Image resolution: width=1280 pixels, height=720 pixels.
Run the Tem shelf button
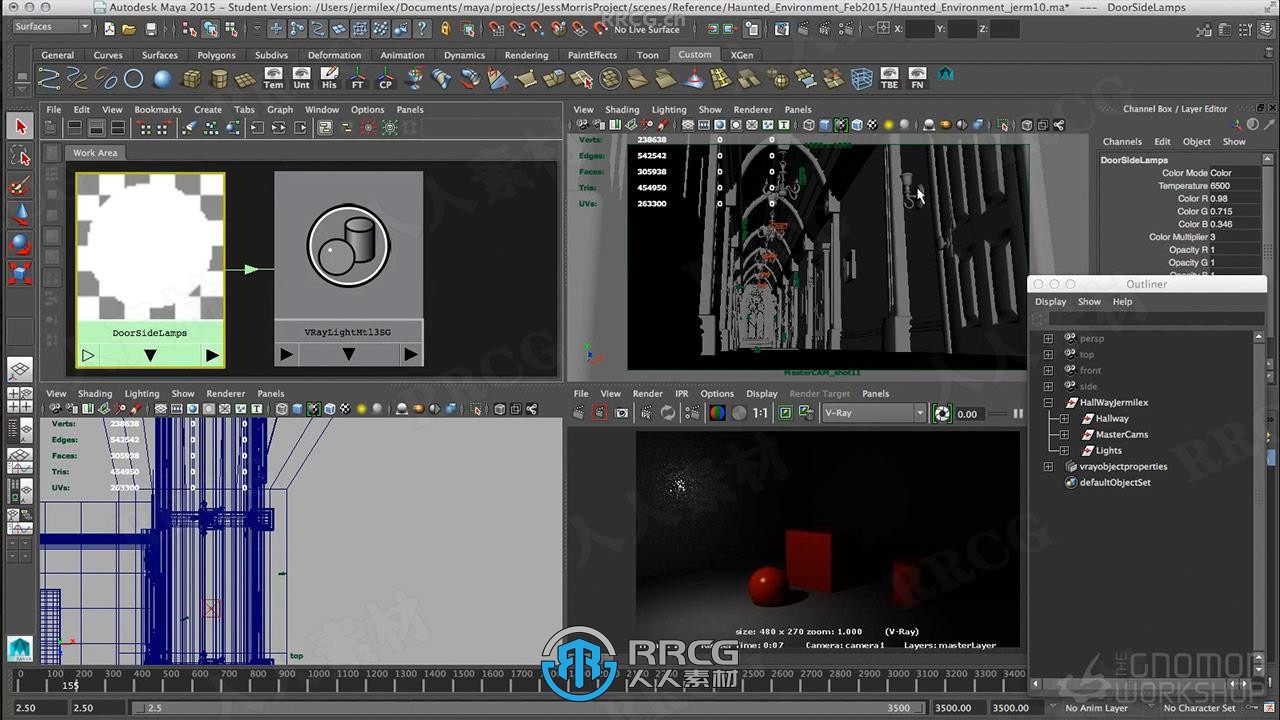click(273, 79)
